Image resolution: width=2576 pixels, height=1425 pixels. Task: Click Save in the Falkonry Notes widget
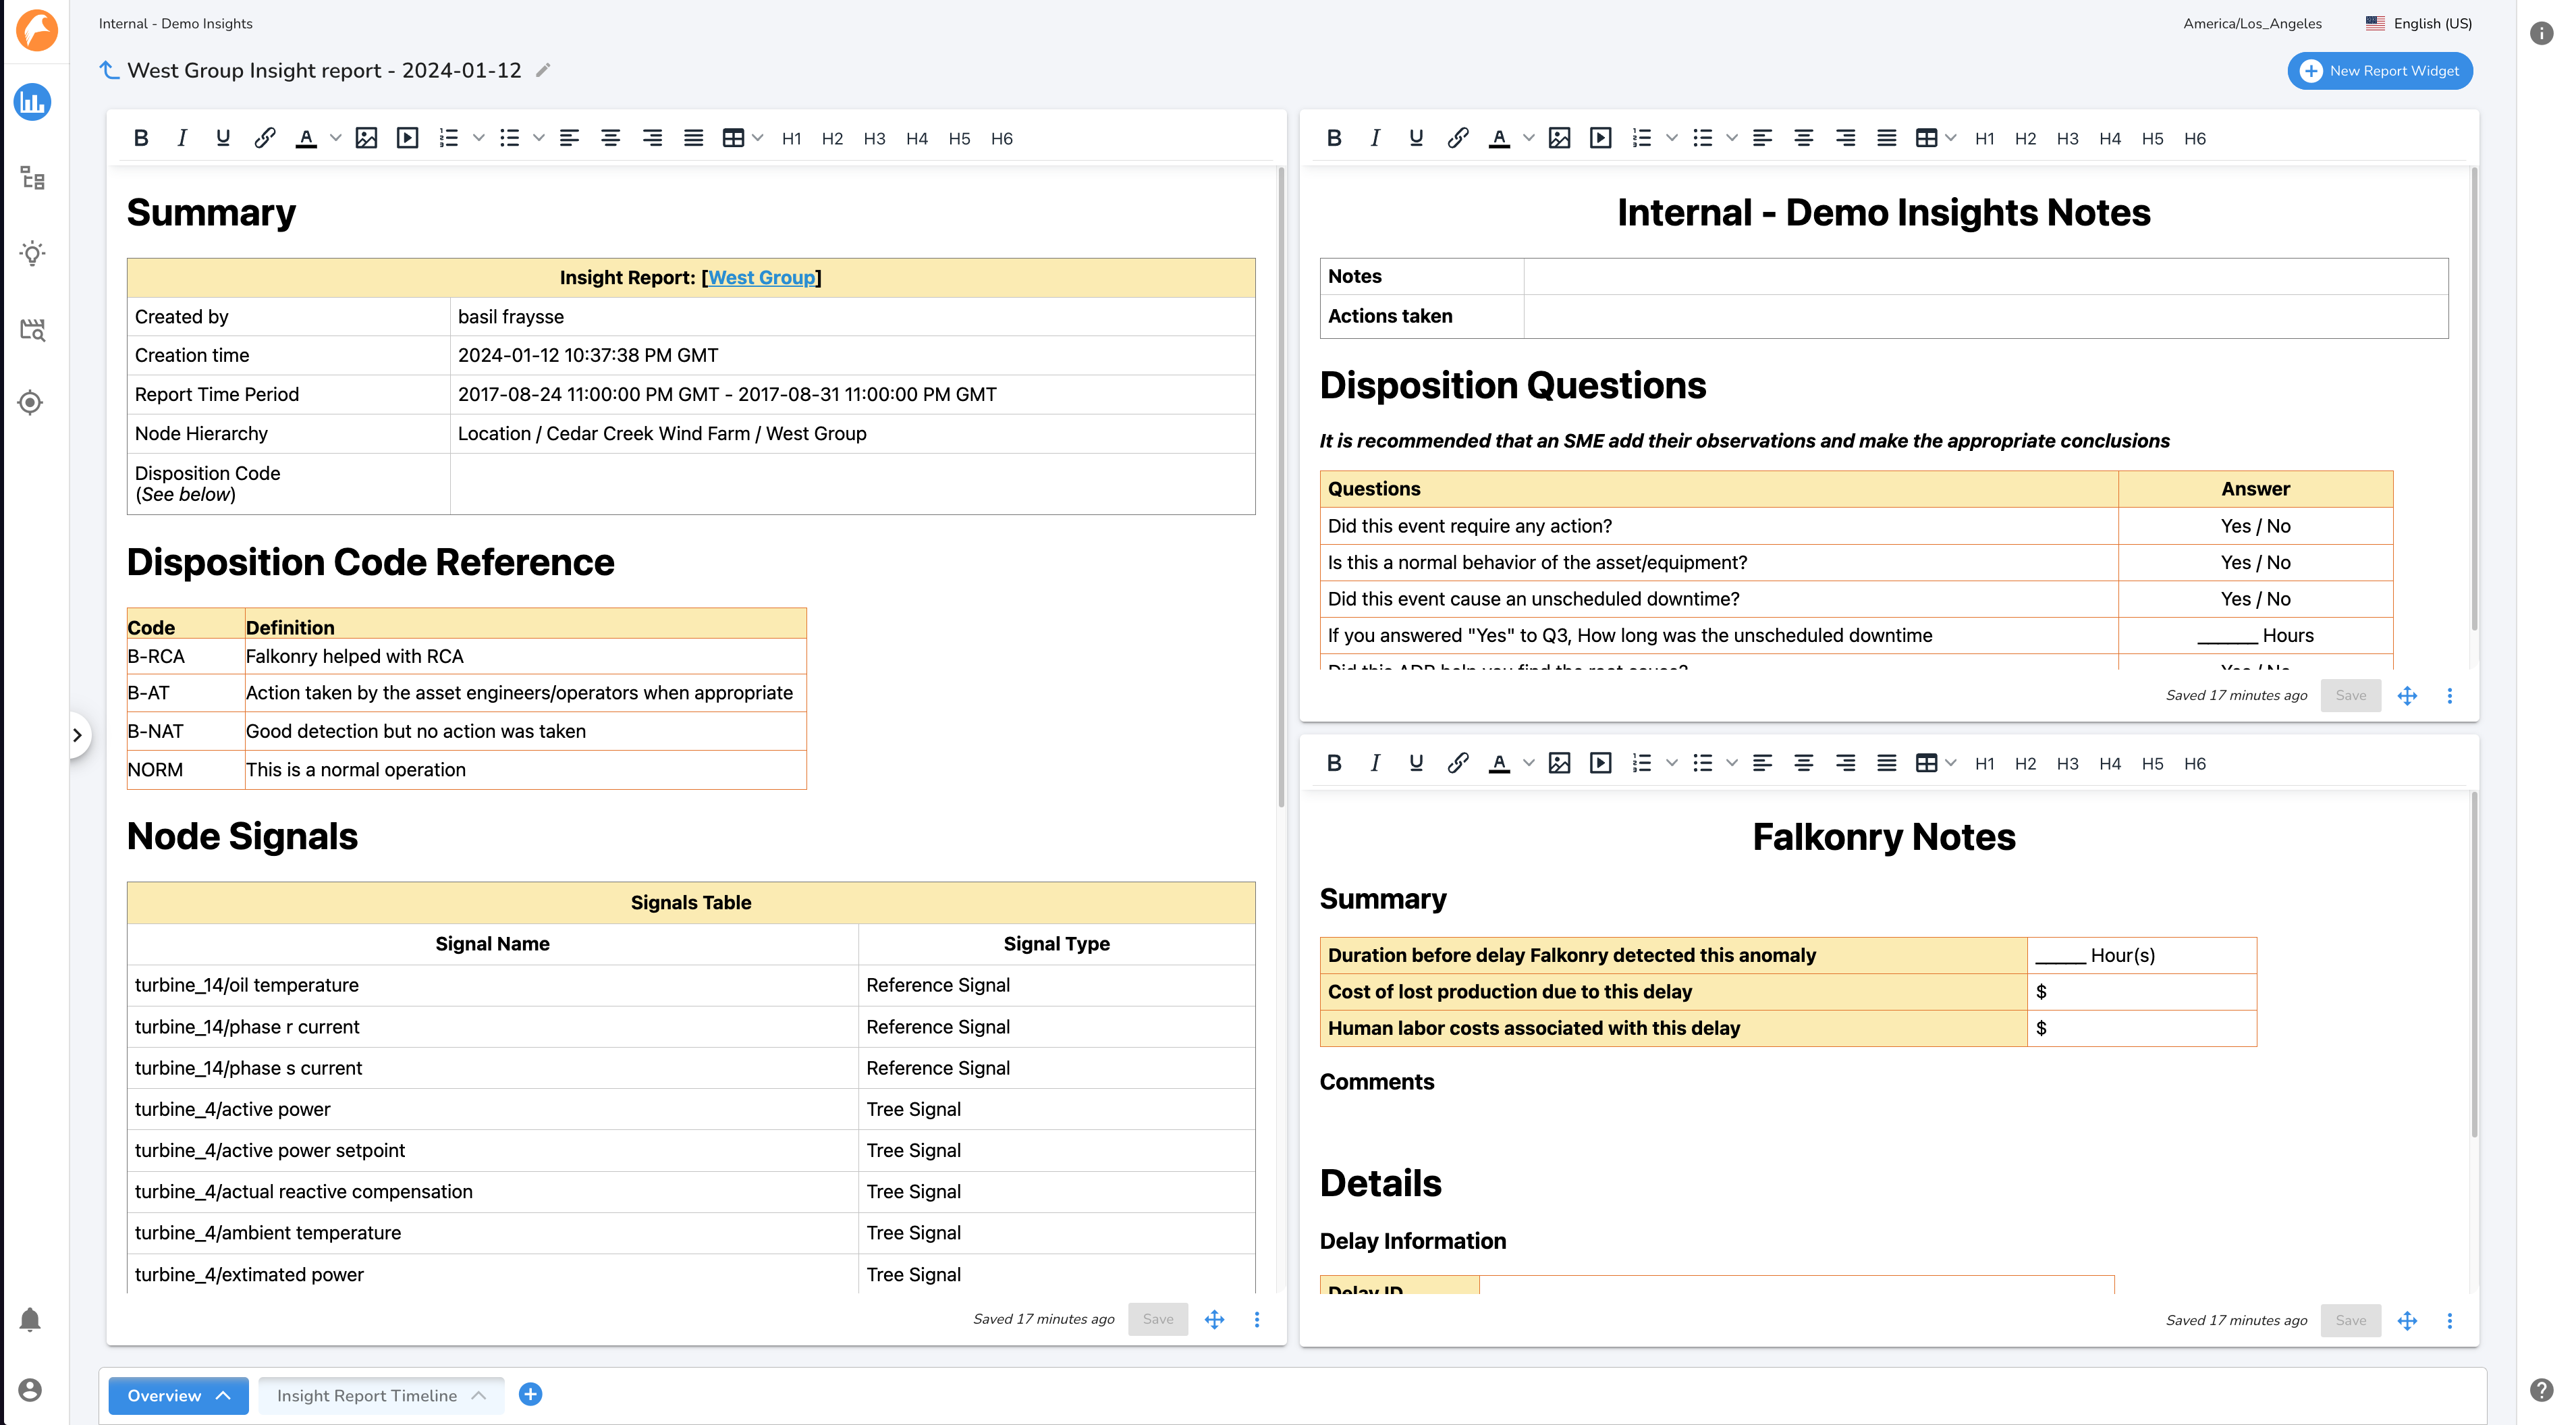pyautogui.click(x=2350, y=1320)
